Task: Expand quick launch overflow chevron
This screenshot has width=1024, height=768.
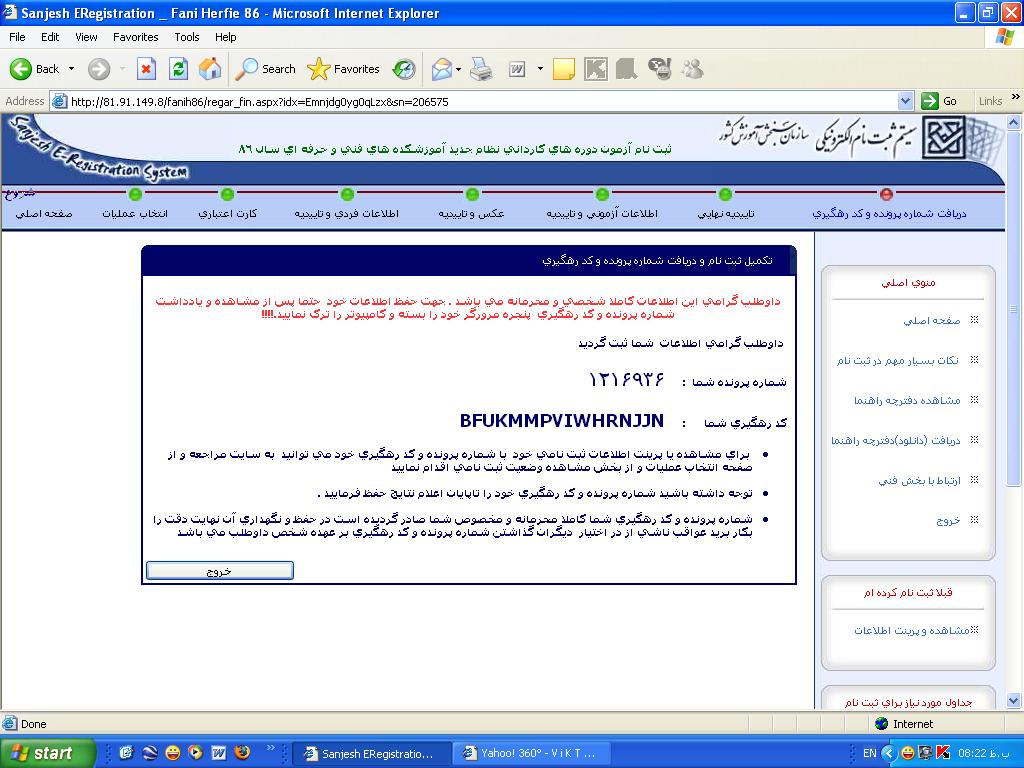Action: coord(271,748)
